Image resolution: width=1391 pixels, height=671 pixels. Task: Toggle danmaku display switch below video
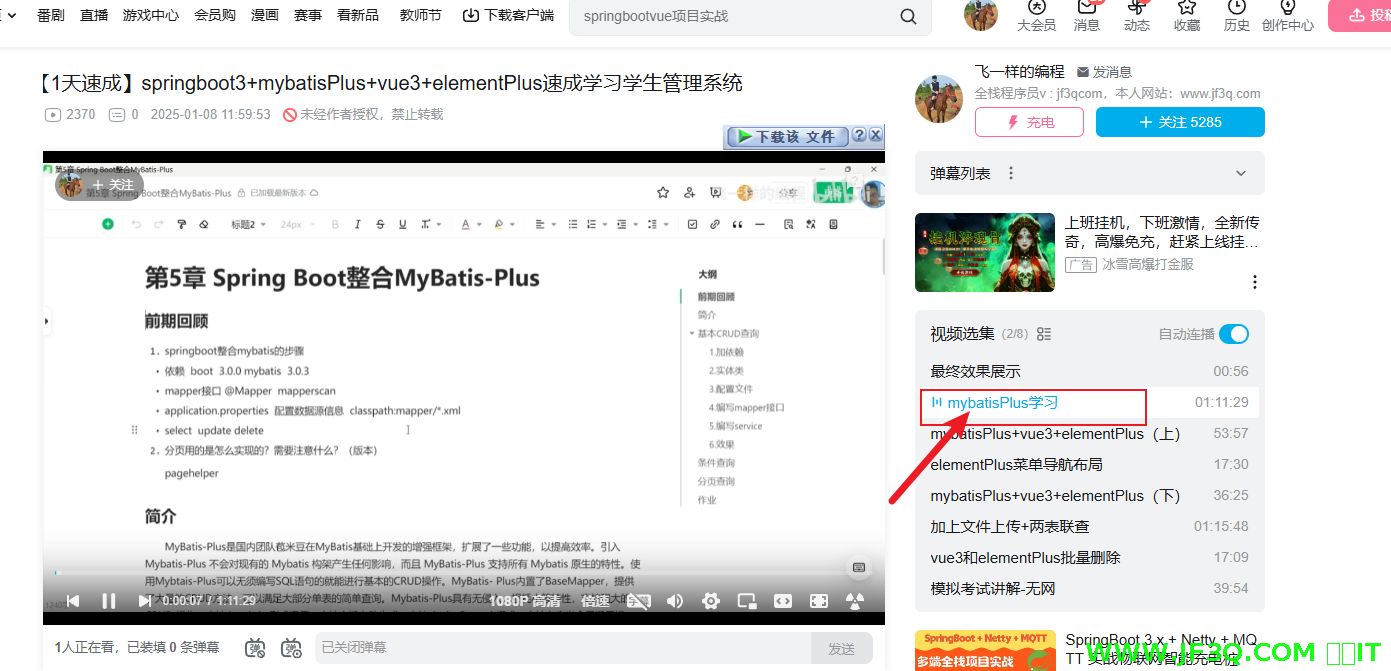(255, 648)
